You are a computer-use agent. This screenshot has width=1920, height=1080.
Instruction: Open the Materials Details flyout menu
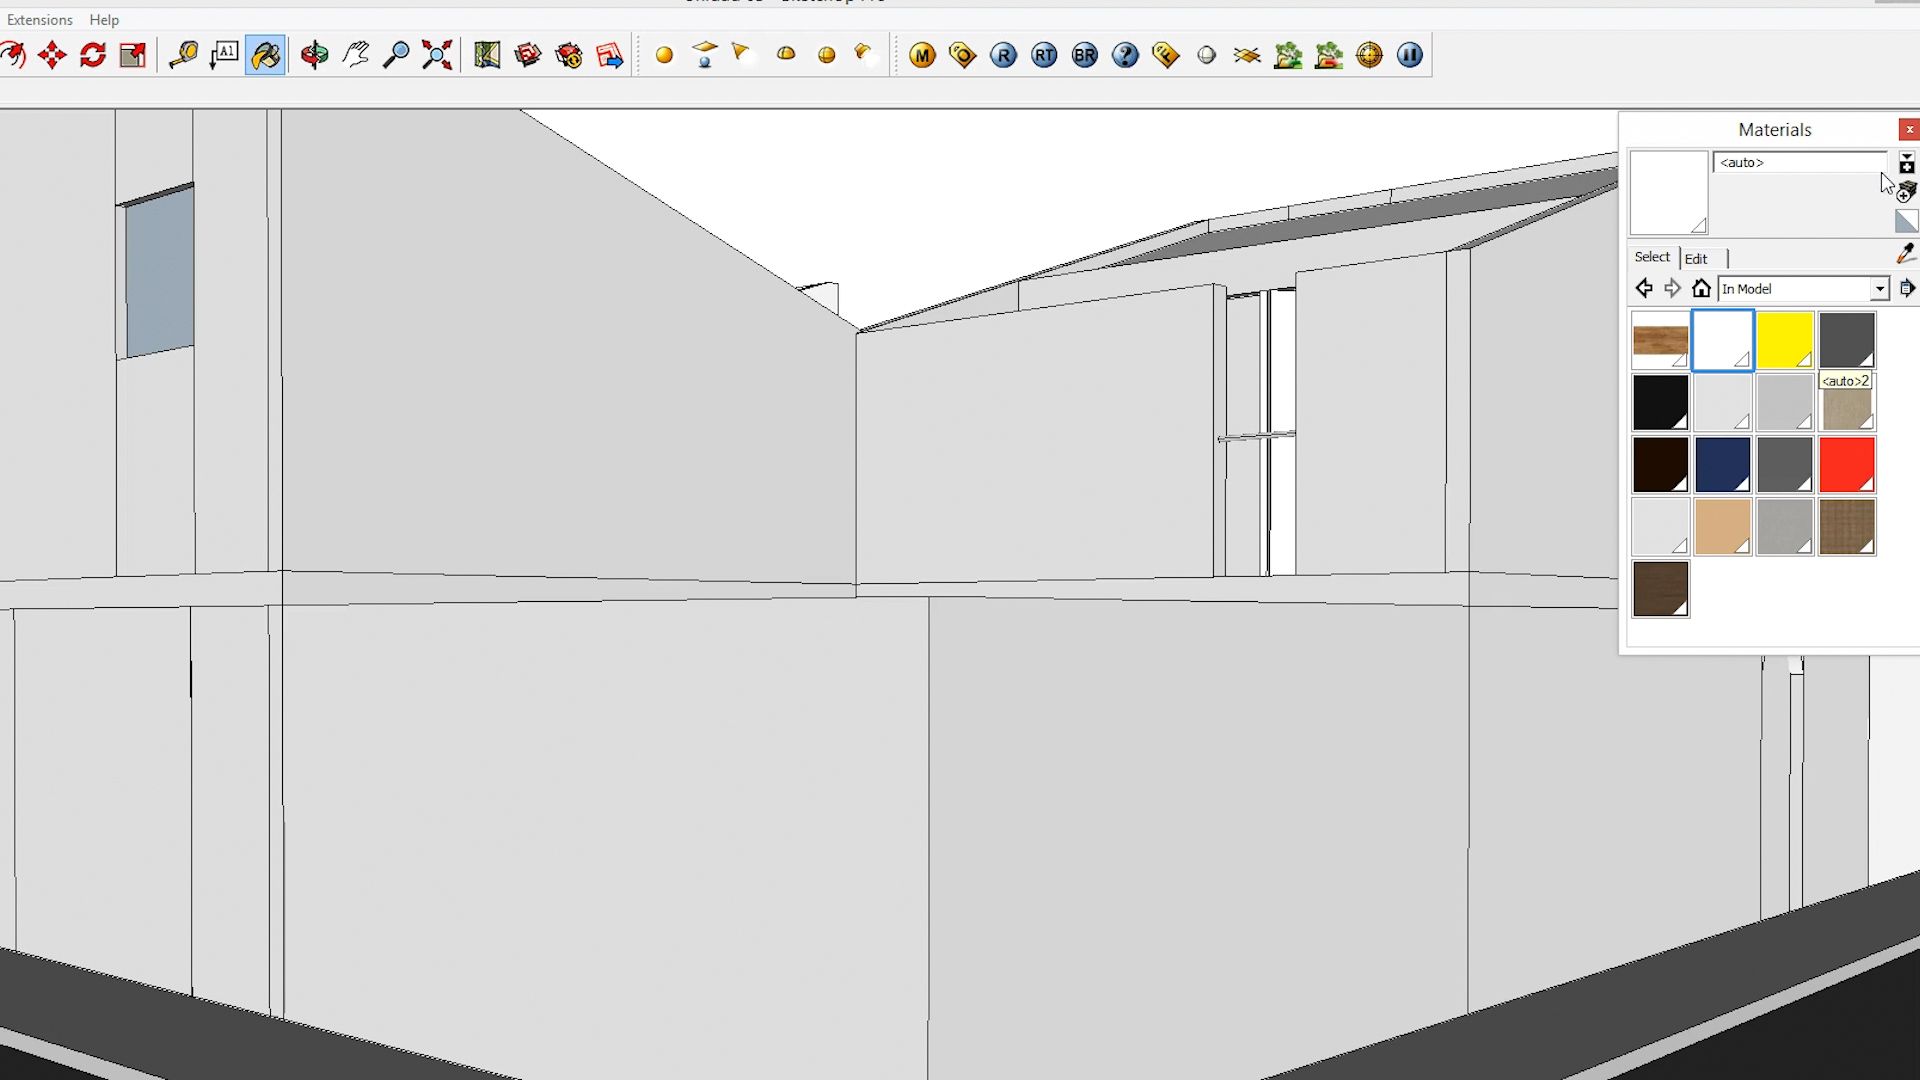click(x=1907, y=289)
